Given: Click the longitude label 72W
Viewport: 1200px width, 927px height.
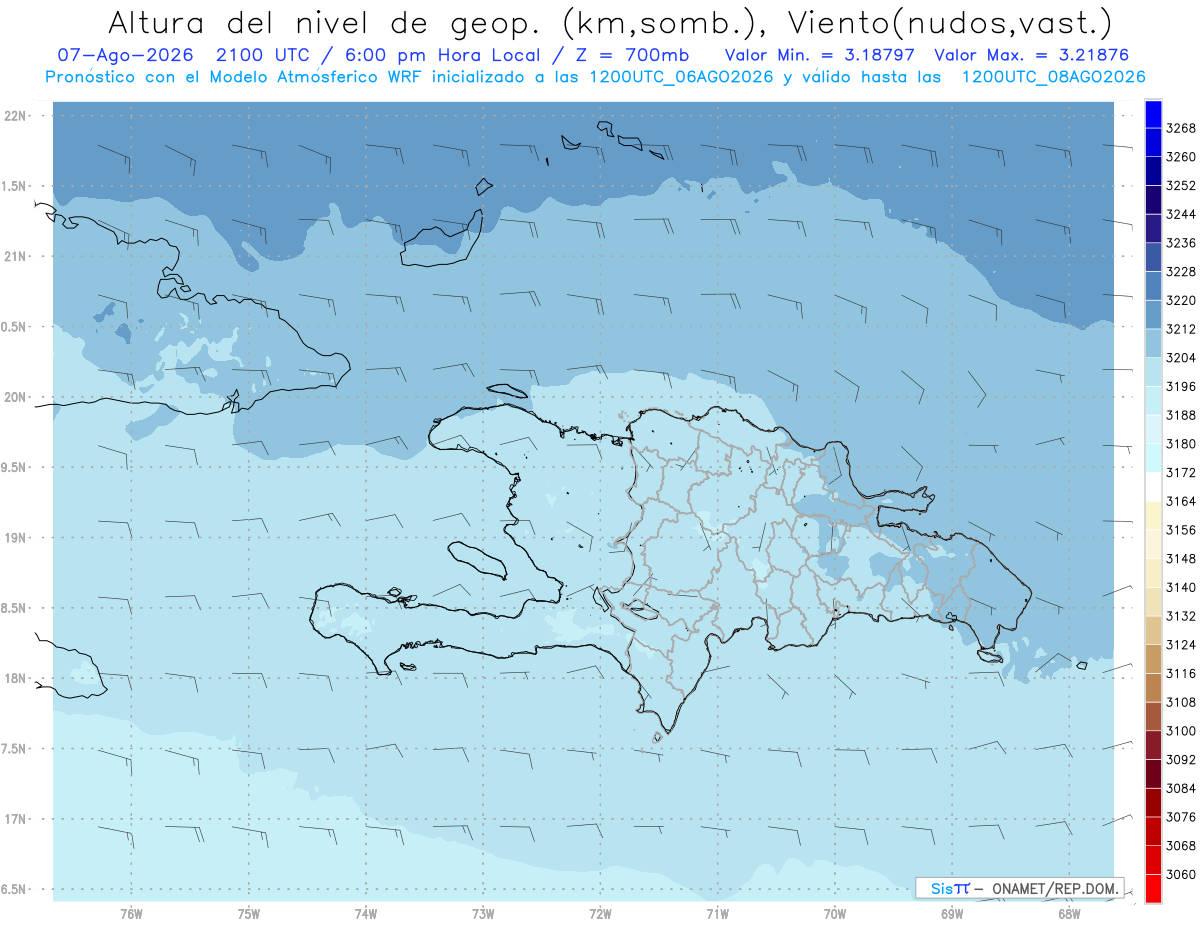Looking at the screenshot, I should pyautogui.click(x=600, y=913).
